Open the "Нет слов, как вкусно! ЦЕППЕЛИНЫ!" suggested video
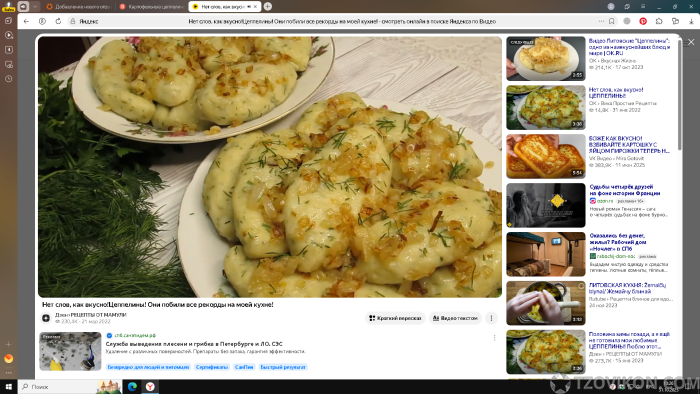700x394 pixels. coord(616,92)
